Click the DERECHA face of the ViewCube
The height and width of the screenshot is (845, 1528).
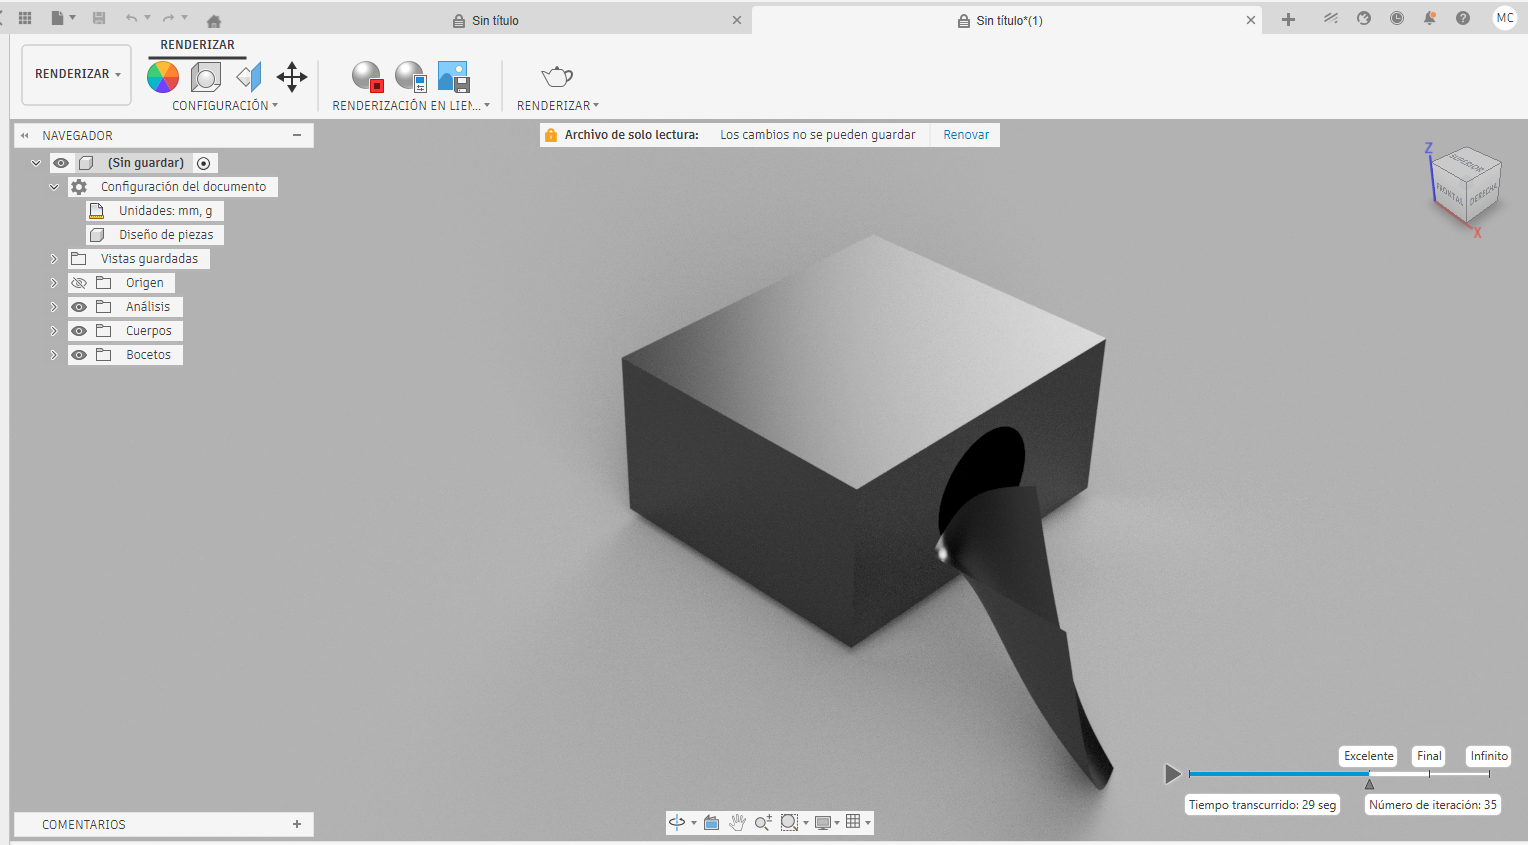pos(1484,192)
